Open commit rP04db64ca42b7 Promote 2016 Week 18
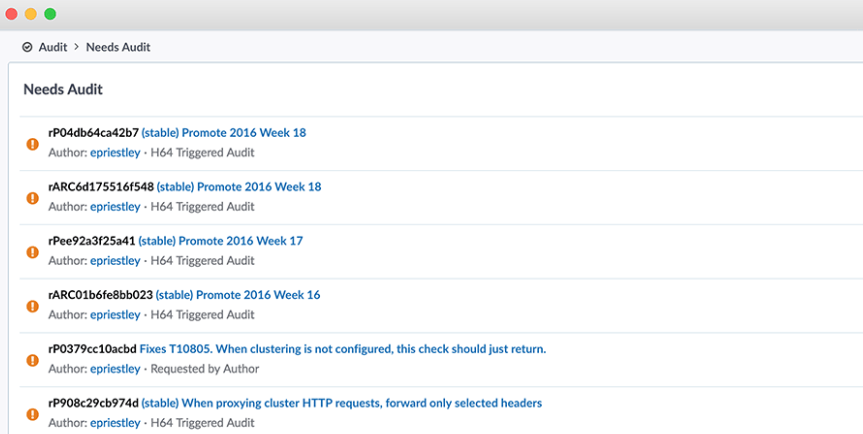Image resolution: width=863 pixels, height=434 pixels. [223, 132]
